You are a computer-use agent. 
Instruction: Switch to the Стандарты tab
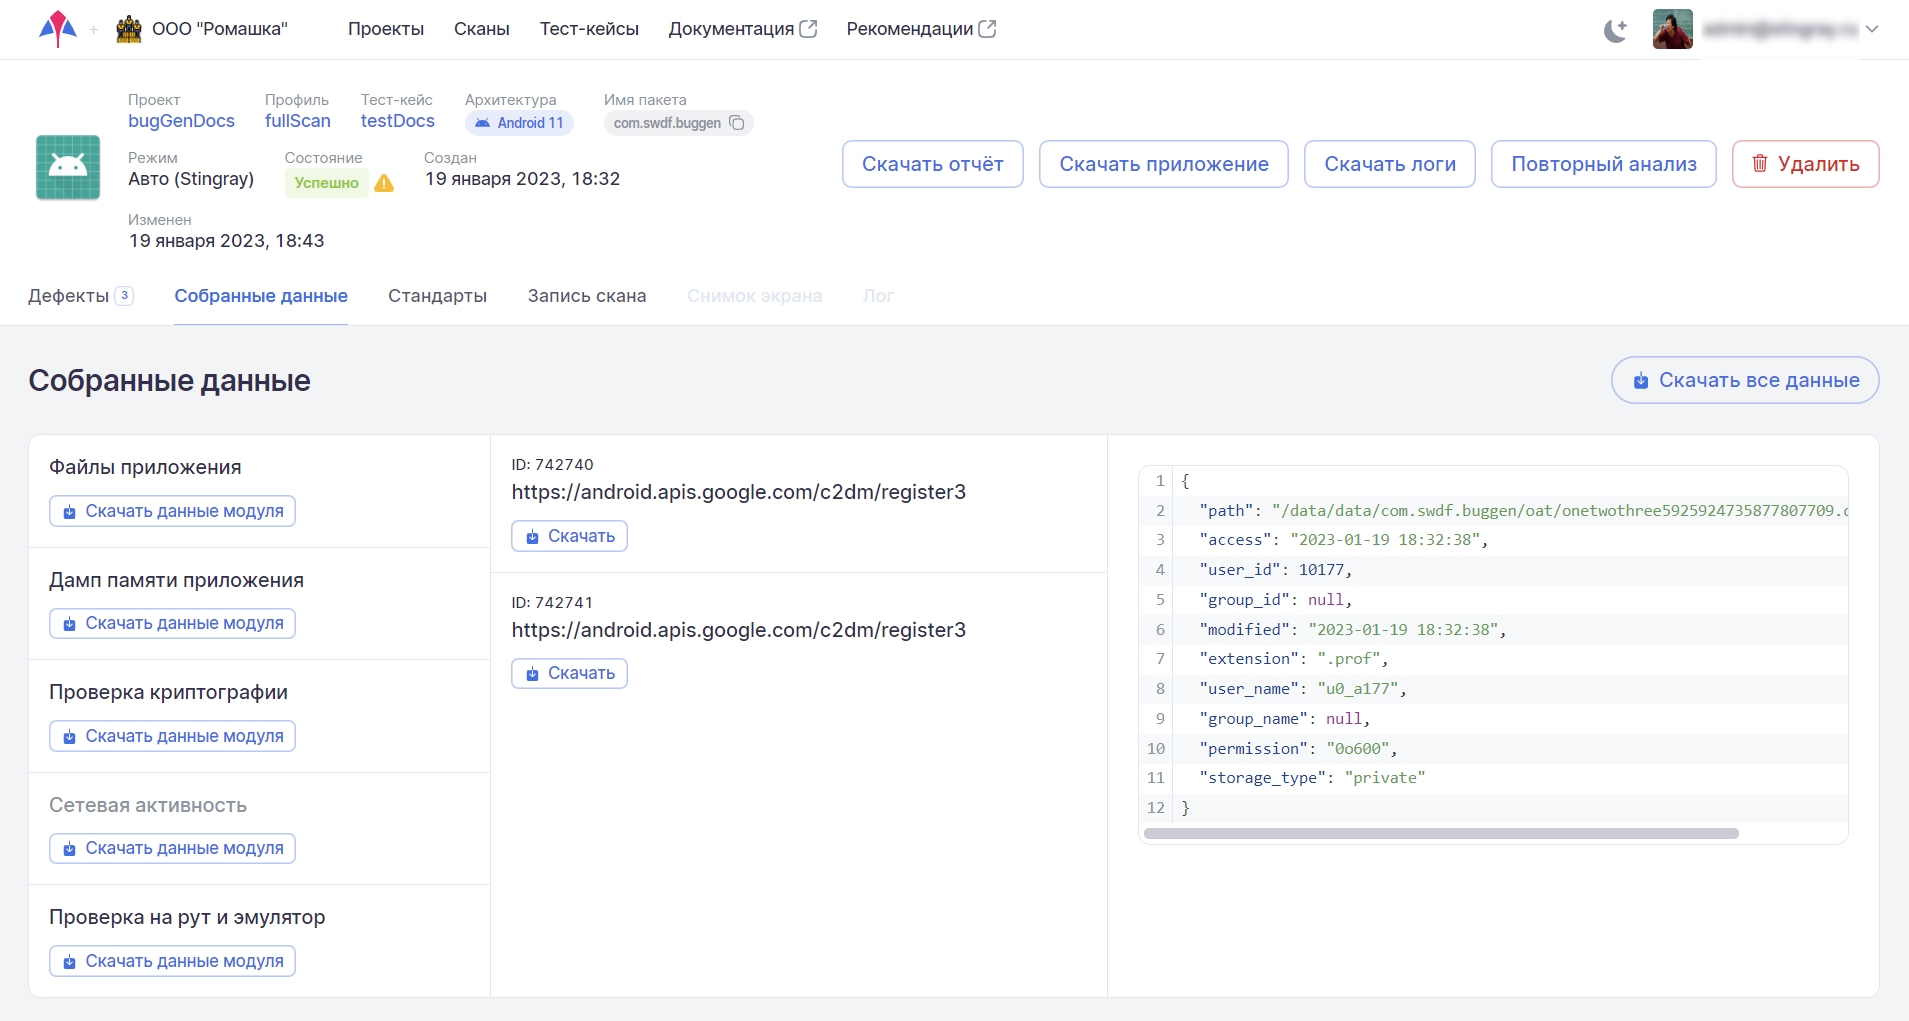pos(437,296)
